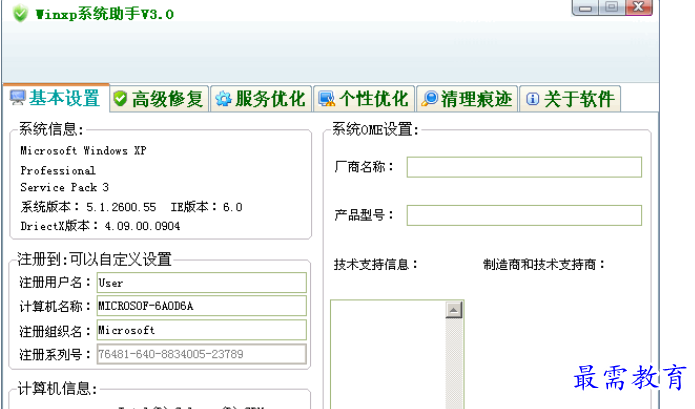Click the 产品型号 input field
695x409 pixels.
(x=524, y=215)
